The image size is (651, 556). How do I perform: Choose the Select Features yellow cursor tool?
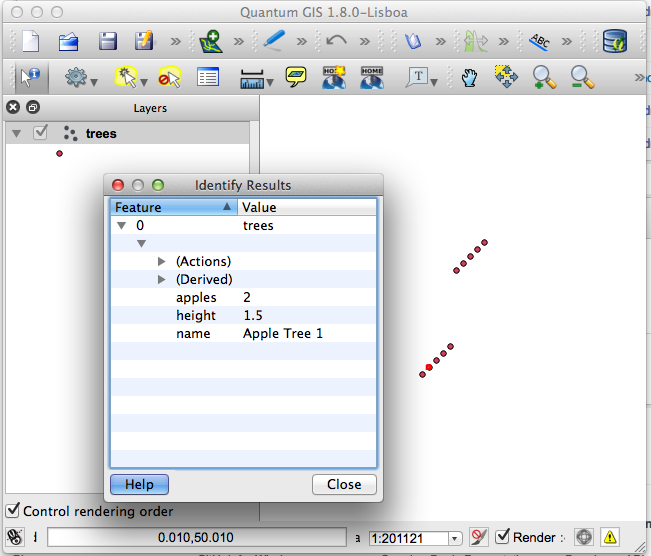(x=126, y=77)
